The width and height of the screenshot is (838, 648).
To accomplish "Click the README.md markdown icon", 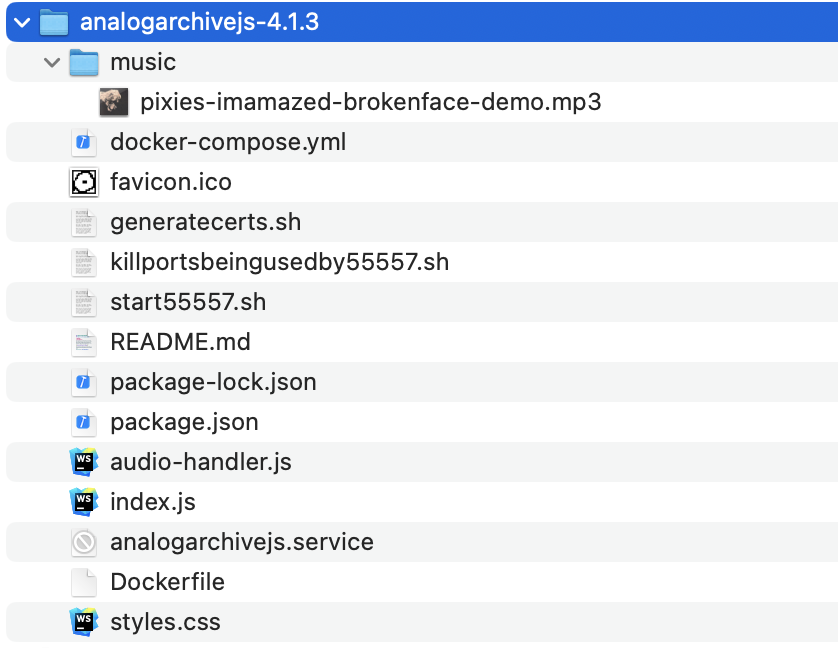I will [84, 342].
